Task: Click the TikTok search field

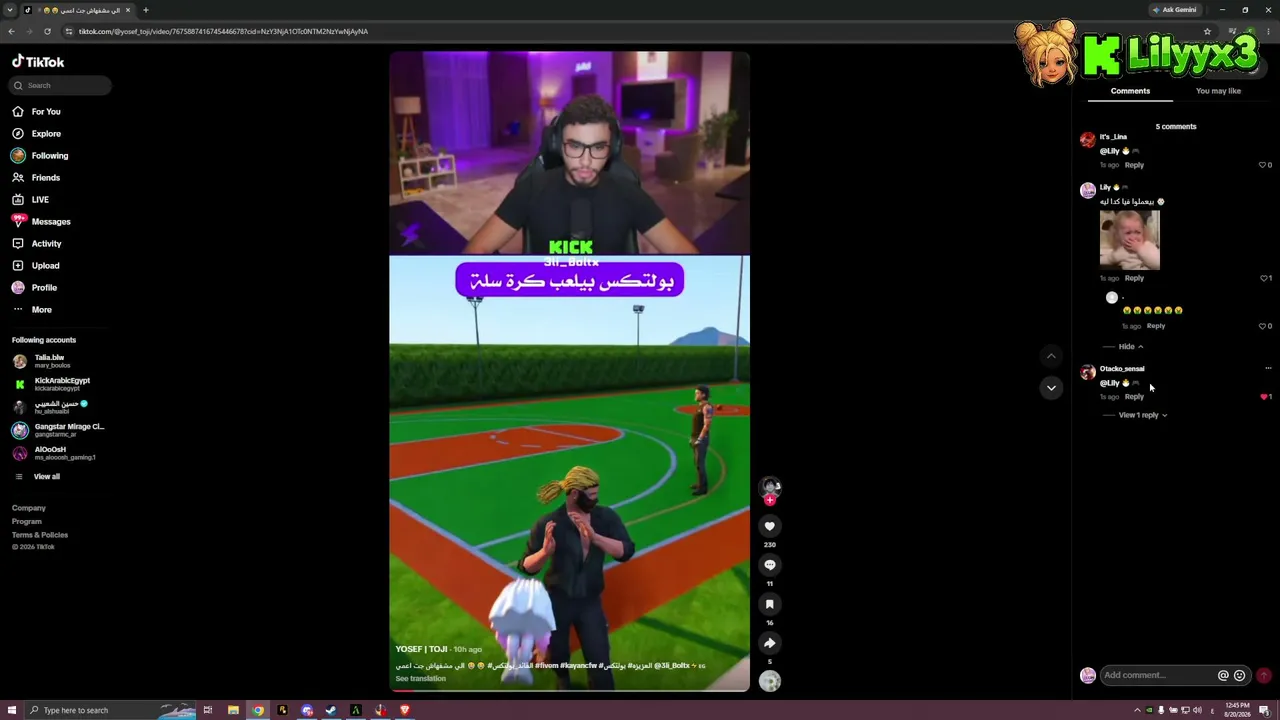Action: click(61, 85)
